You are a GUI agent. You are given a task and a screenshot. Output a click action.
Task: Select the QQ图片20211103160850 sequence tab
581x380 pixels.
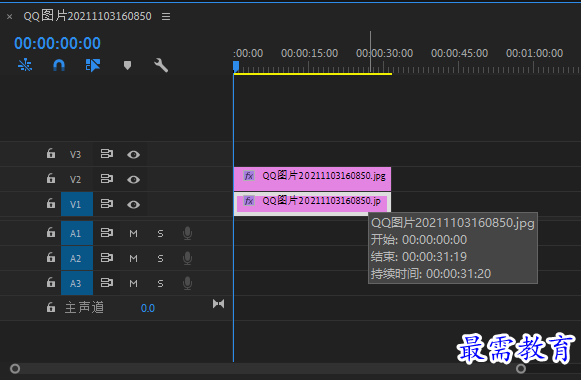pyautogui.click(x=87, y=16)
